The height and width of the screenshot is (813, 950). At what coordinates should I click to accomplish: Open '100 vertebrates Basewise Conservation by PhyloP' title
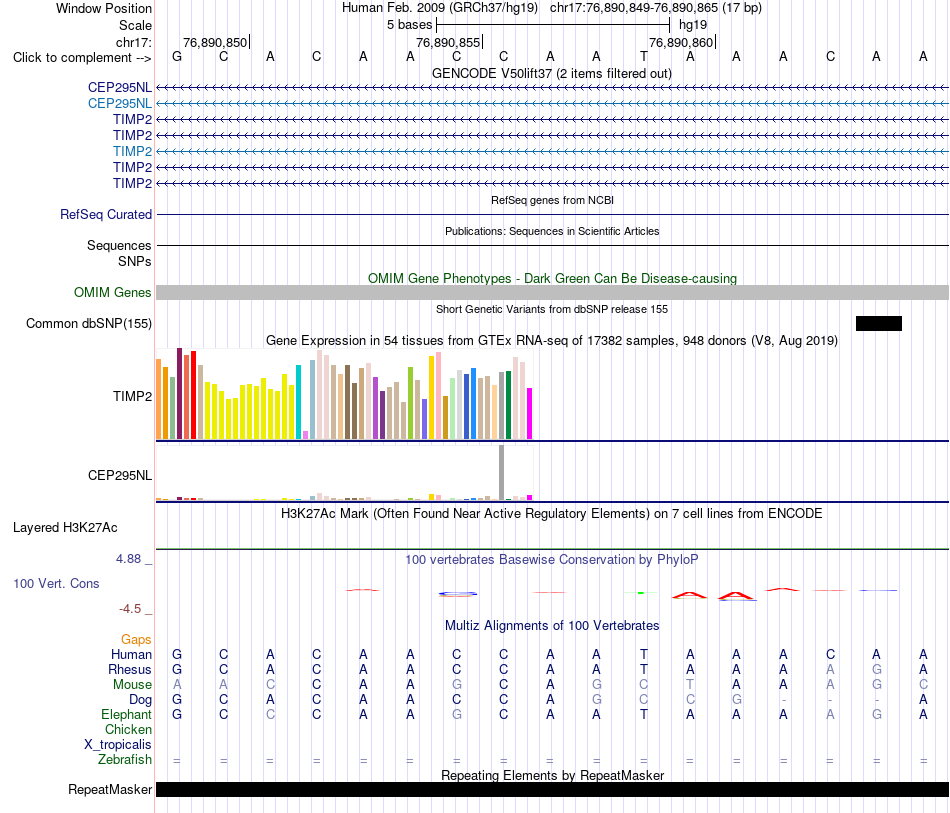552,560
